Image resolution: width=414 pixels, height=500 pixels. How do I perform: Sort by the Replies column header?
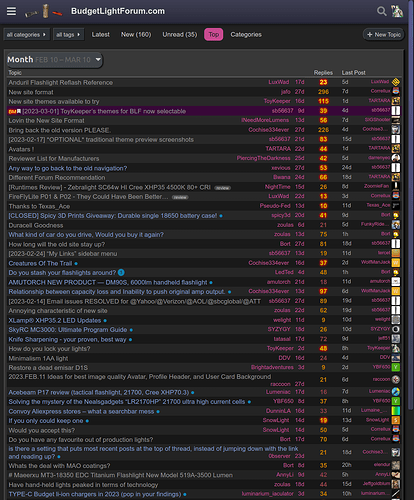click(323, 73)
